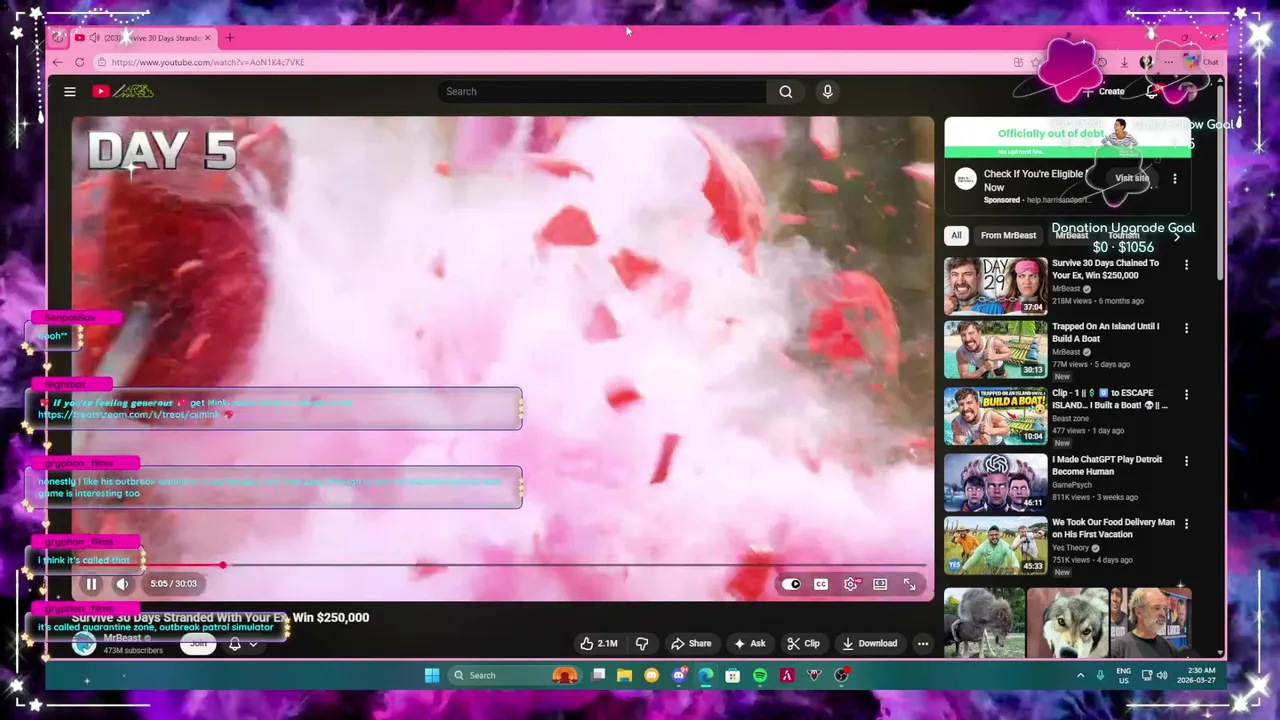Select the All filter chip
1280x720 pixels.
[x=956, y=235]
